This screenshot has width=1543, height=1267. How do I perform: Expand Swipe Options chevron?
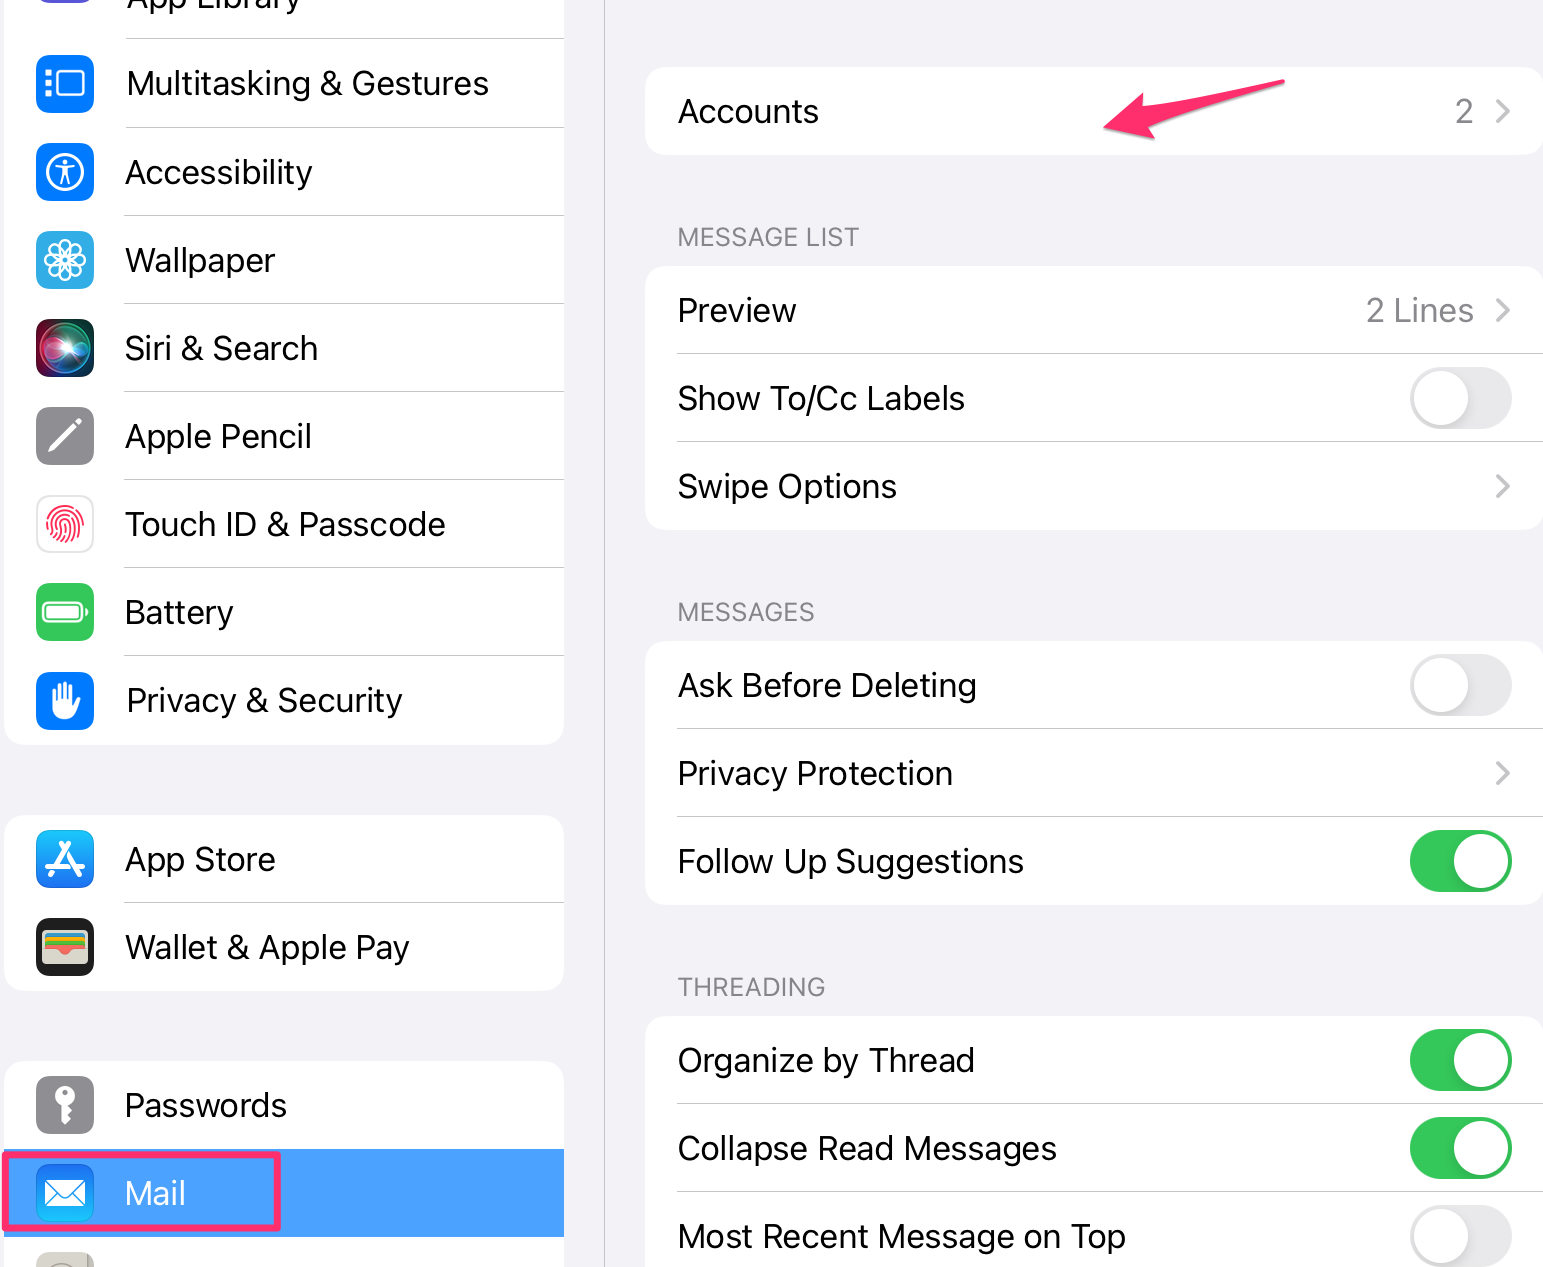(x=1502, y=486)
